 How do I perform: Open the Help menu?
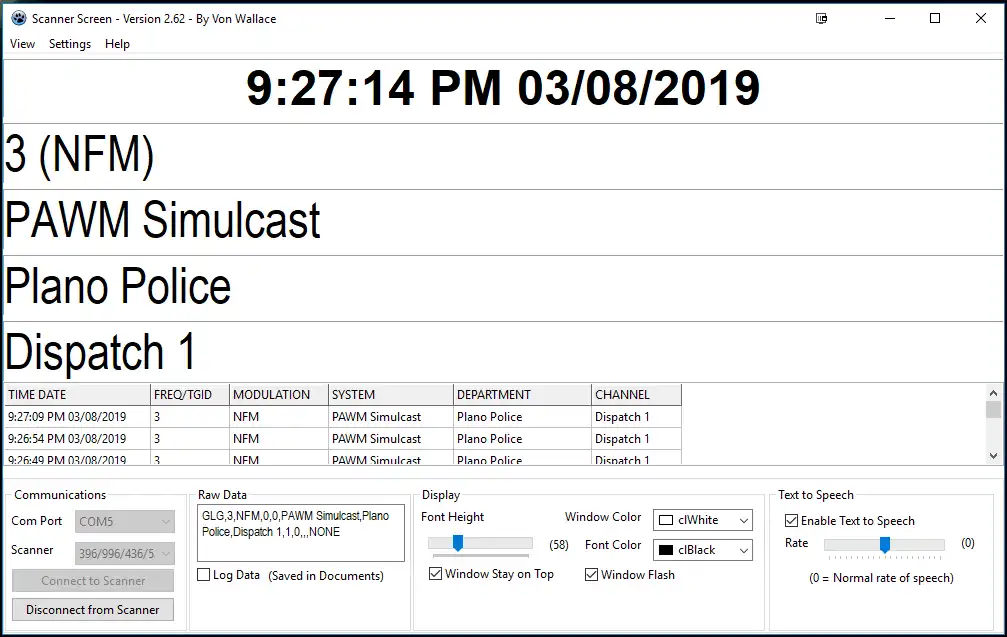pyautogui.click(x=118, y=44)
